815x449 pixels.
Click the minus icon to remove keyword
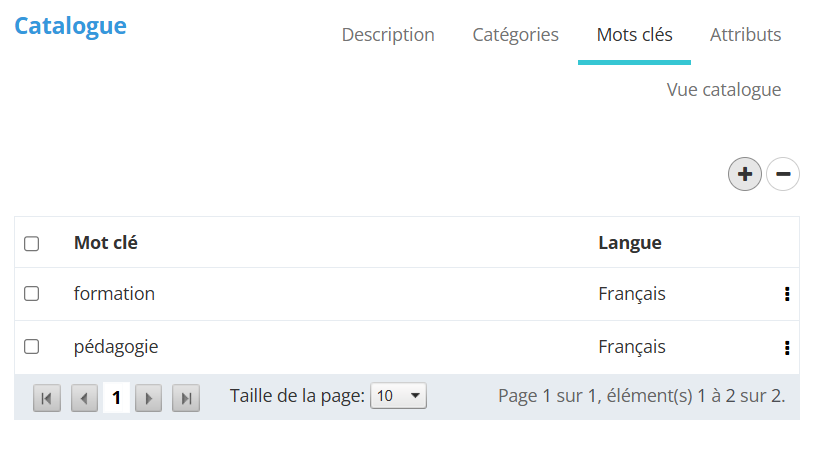[x=782, y=174]
